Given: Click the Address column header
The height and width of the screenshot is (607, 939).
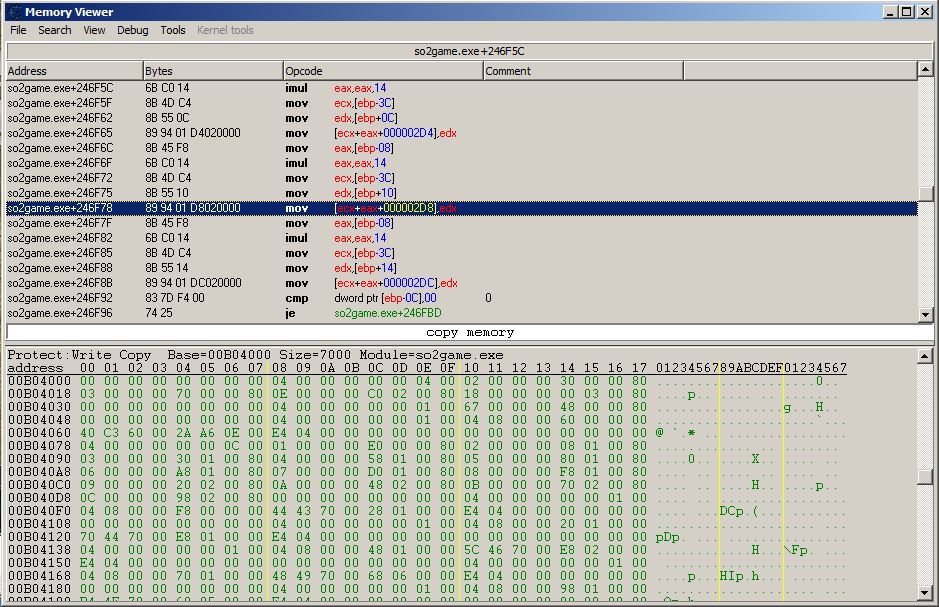Looking at the screenshot, I should [73, 71].
